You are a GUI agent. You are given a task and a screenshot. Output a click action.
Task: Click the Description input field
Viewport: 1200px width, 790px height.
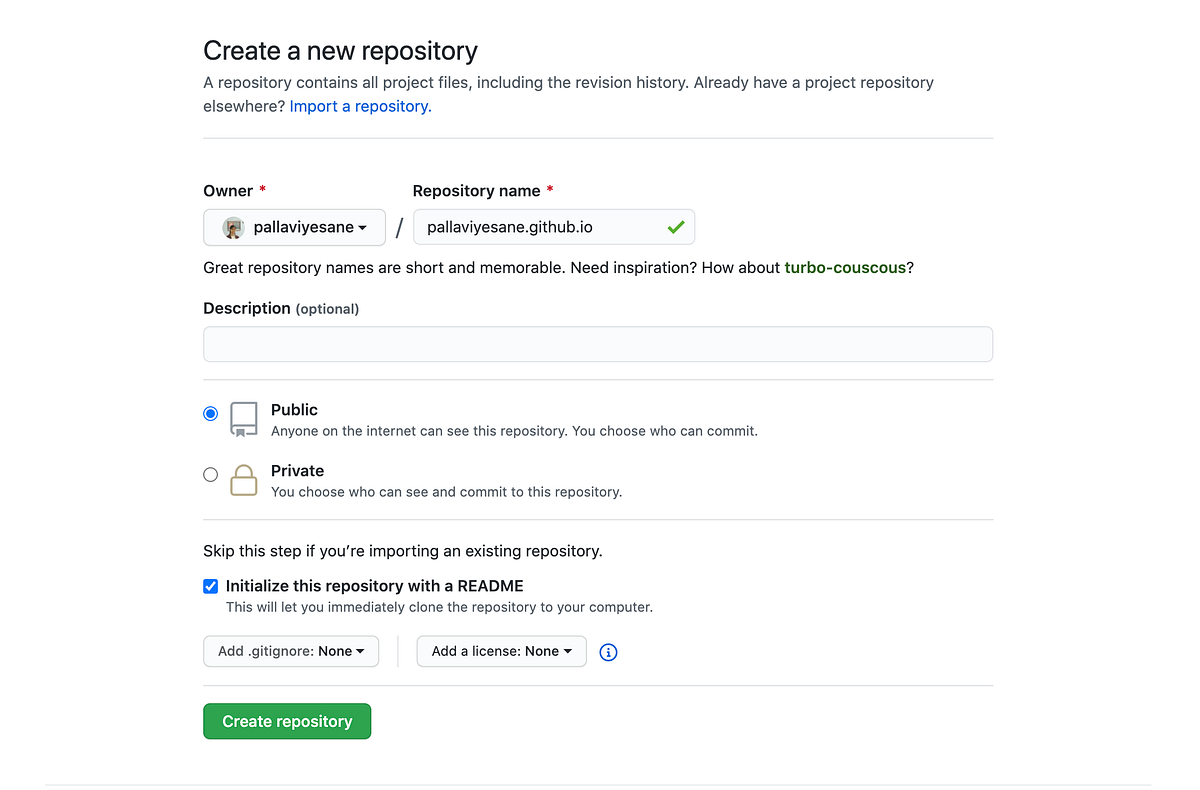point(598,343)
